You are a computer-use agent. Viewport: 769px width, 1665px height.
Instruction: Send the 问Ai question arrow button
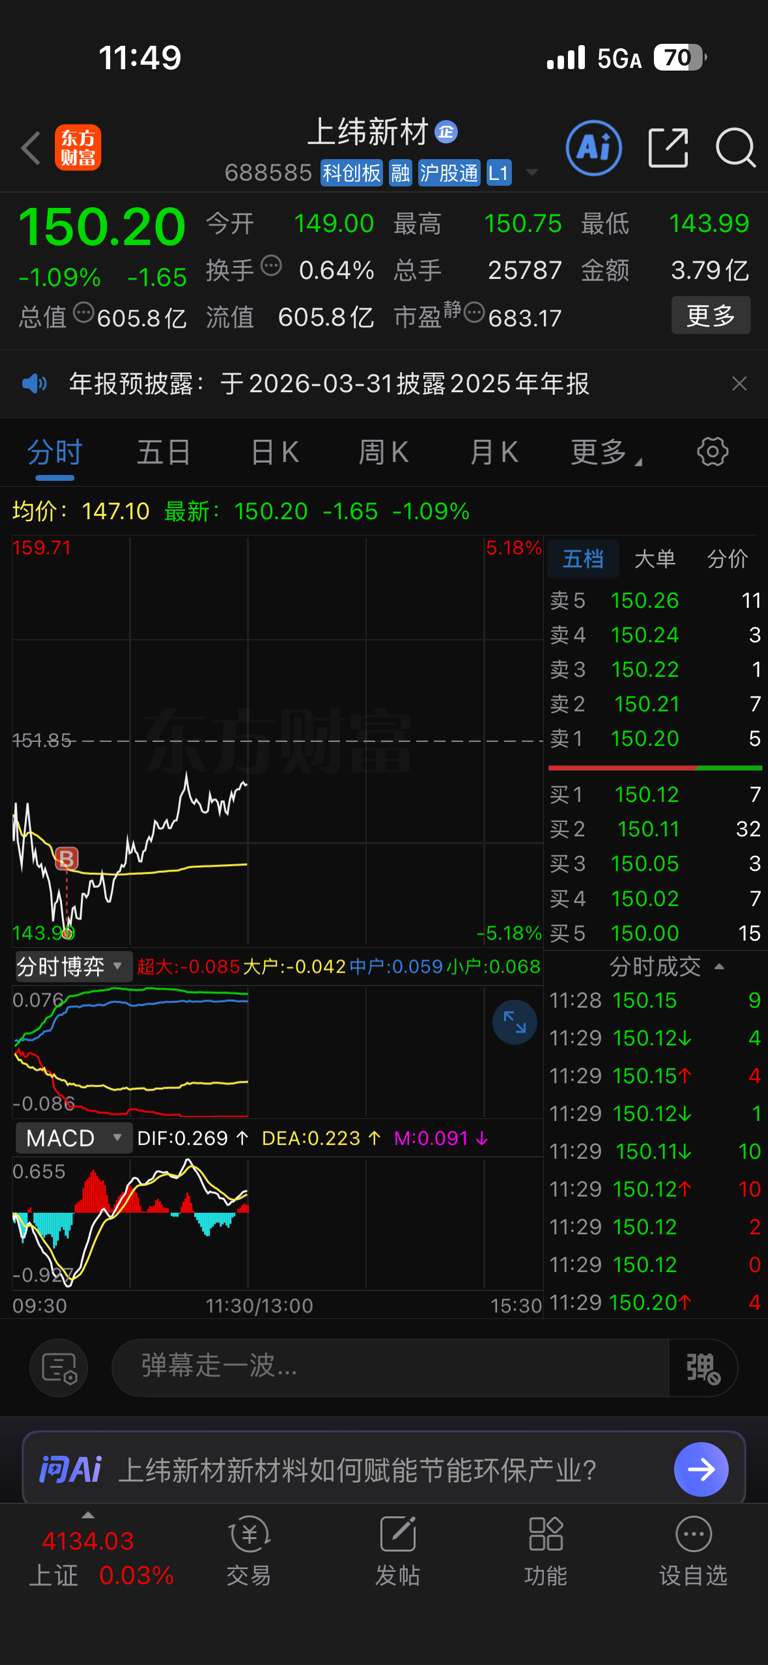click(701, 1469)
